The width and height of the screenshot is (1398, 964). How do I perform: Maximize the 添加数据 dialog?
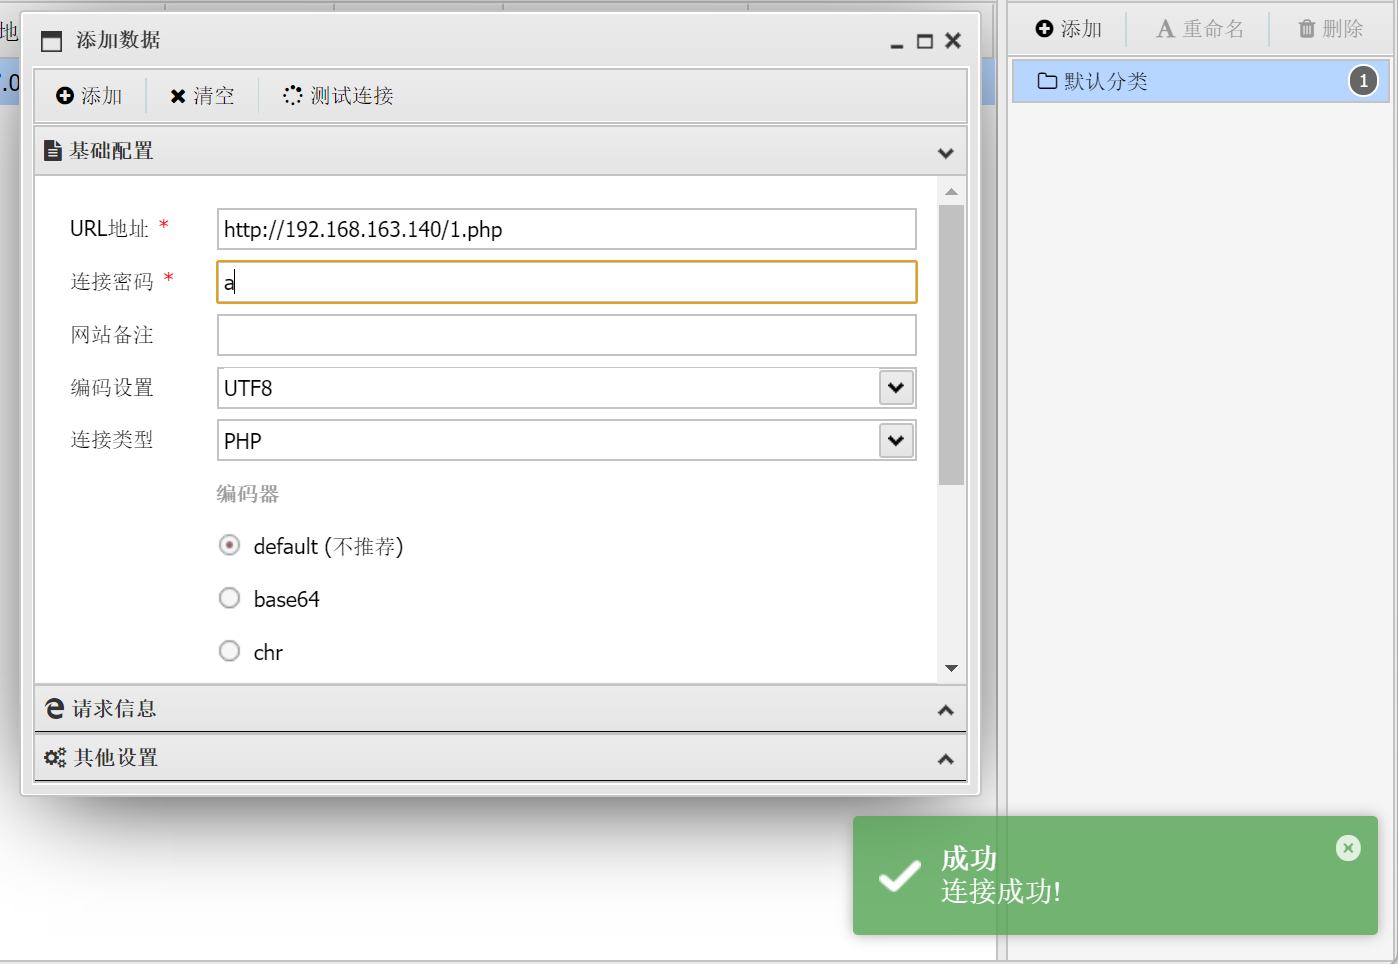pos(925,41)
